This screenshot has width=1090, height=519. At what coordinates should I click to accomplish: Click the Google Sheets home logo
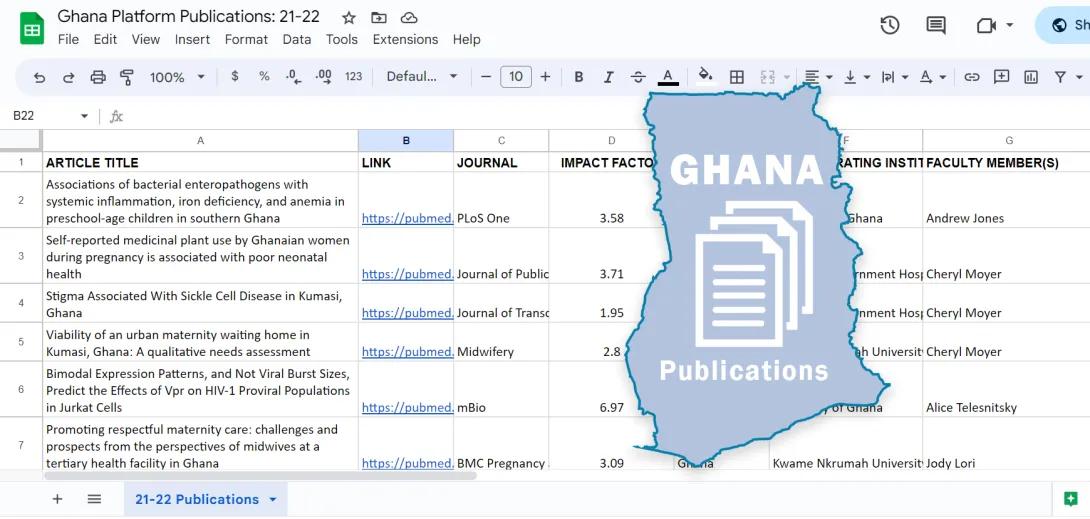(x=32, y=28)
